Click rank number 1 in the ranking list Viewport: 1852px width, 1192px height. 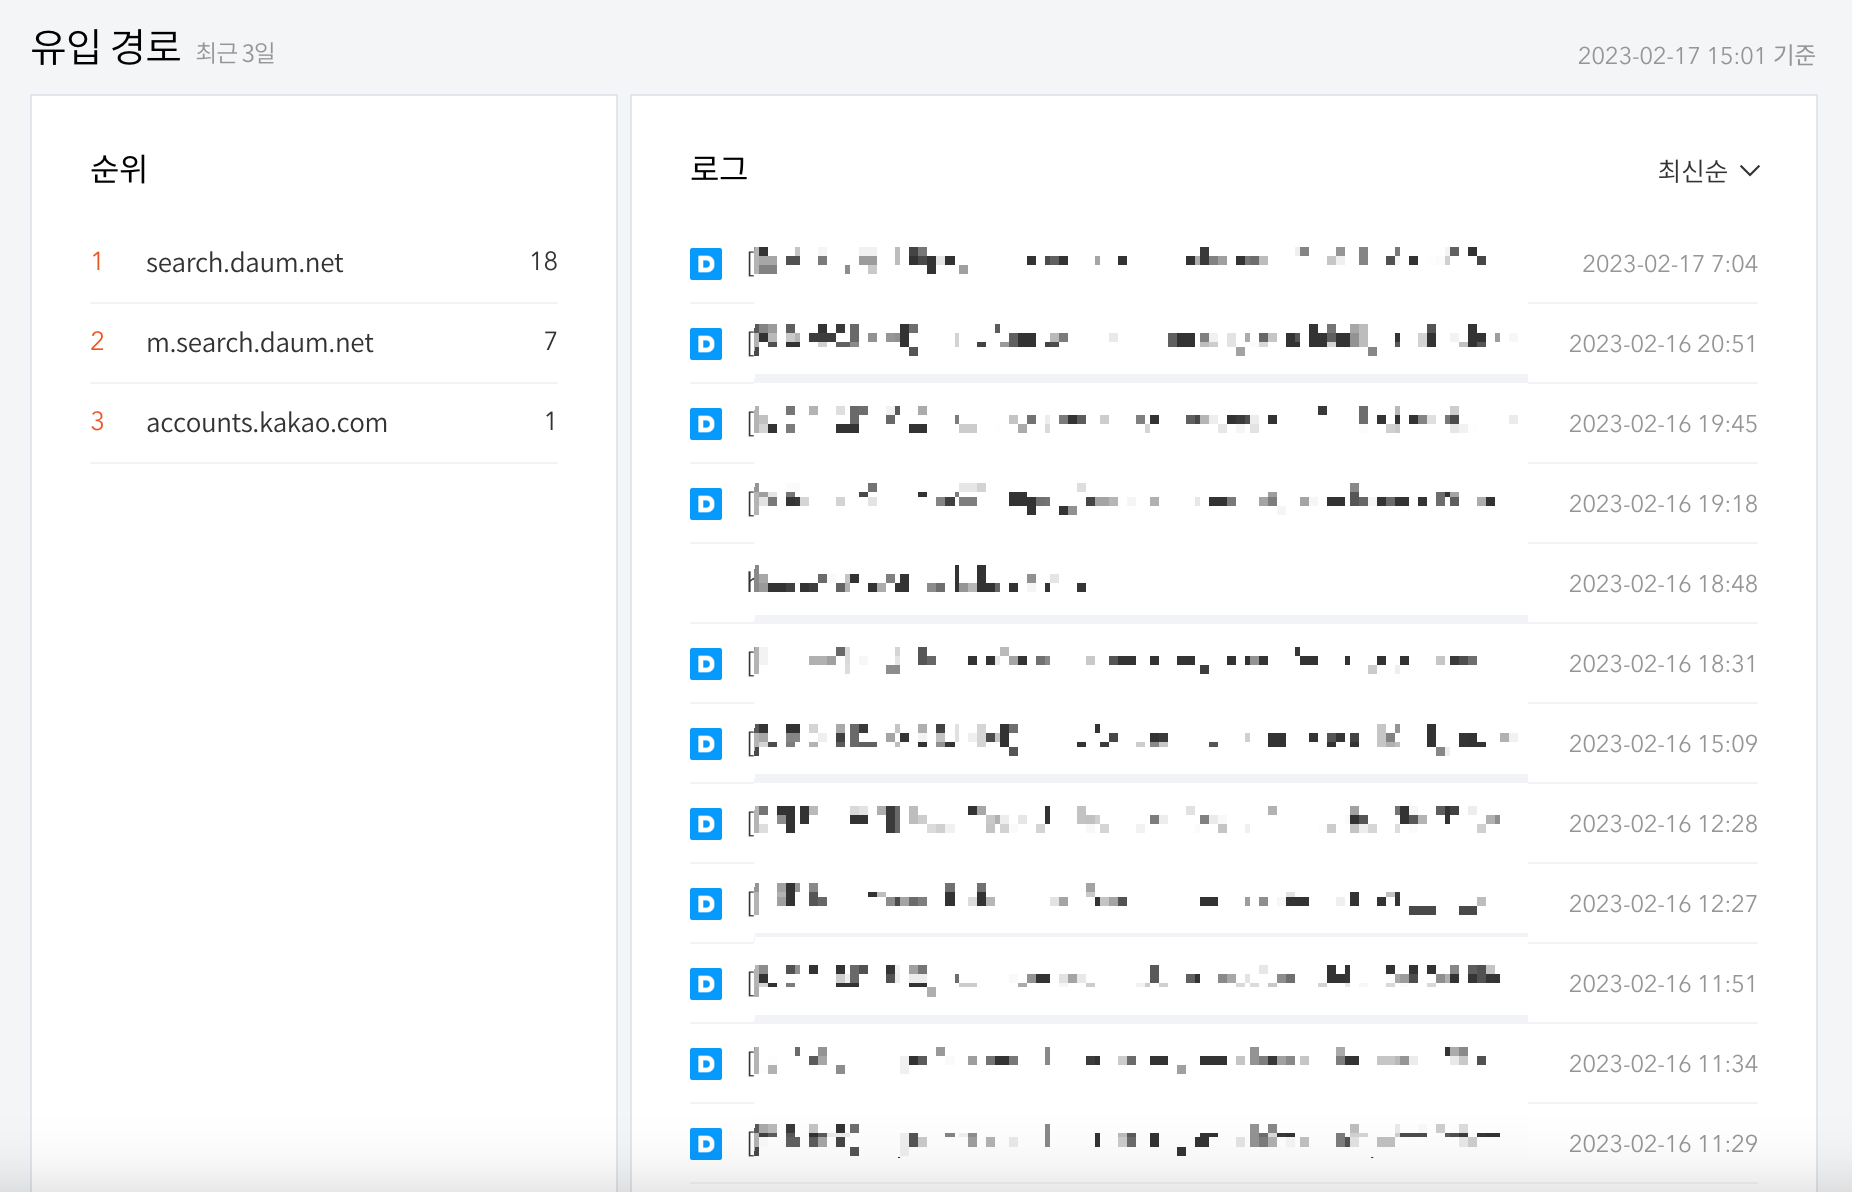tap(97, 262)
